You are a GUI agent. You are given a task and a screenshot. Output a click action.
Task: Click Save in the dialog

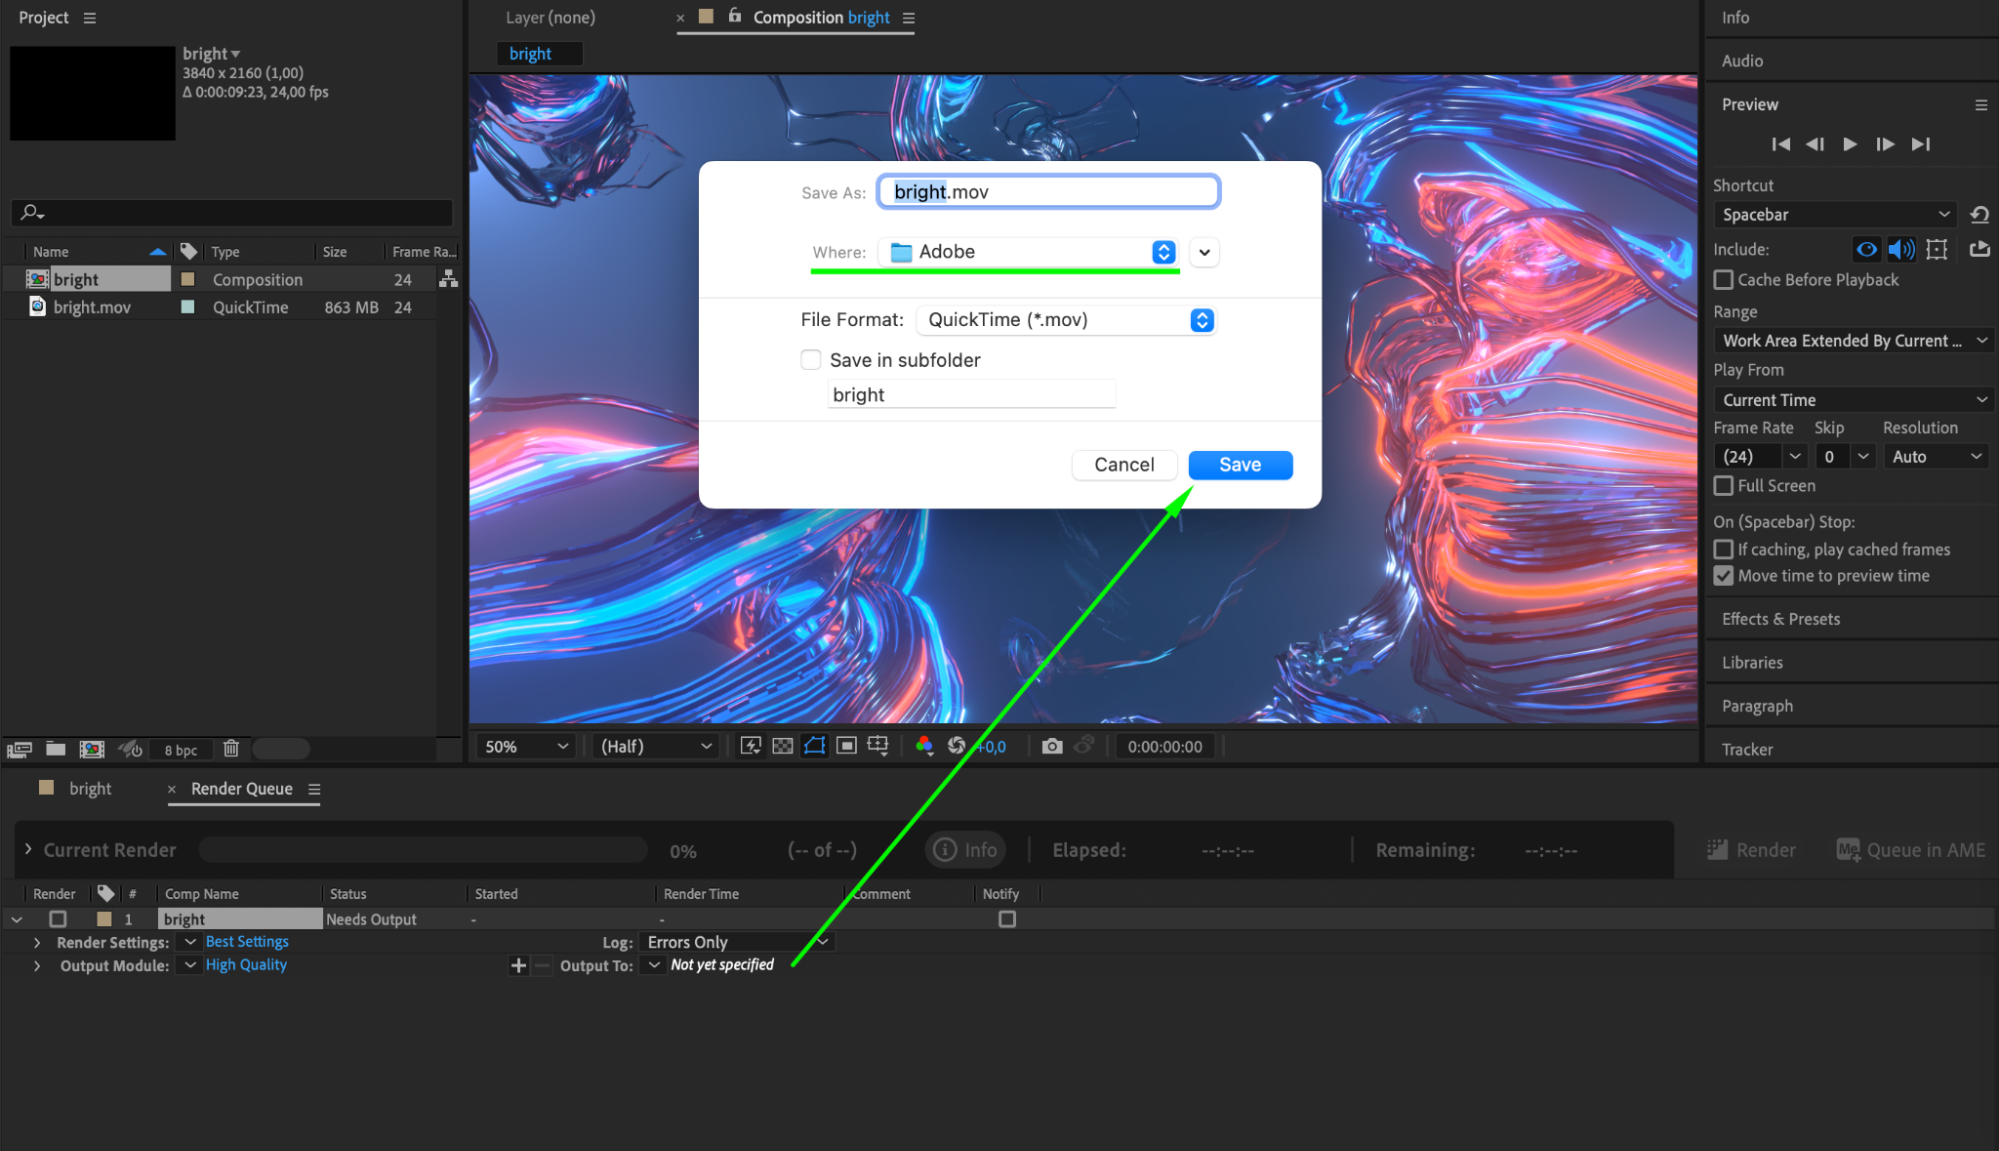point(1240,465)
